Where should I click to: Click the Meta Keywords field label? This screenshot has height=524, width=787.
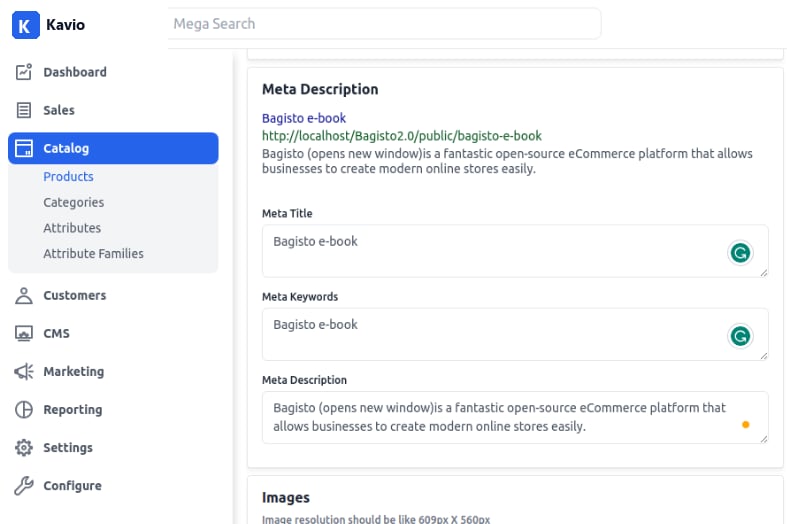point(300,297)
